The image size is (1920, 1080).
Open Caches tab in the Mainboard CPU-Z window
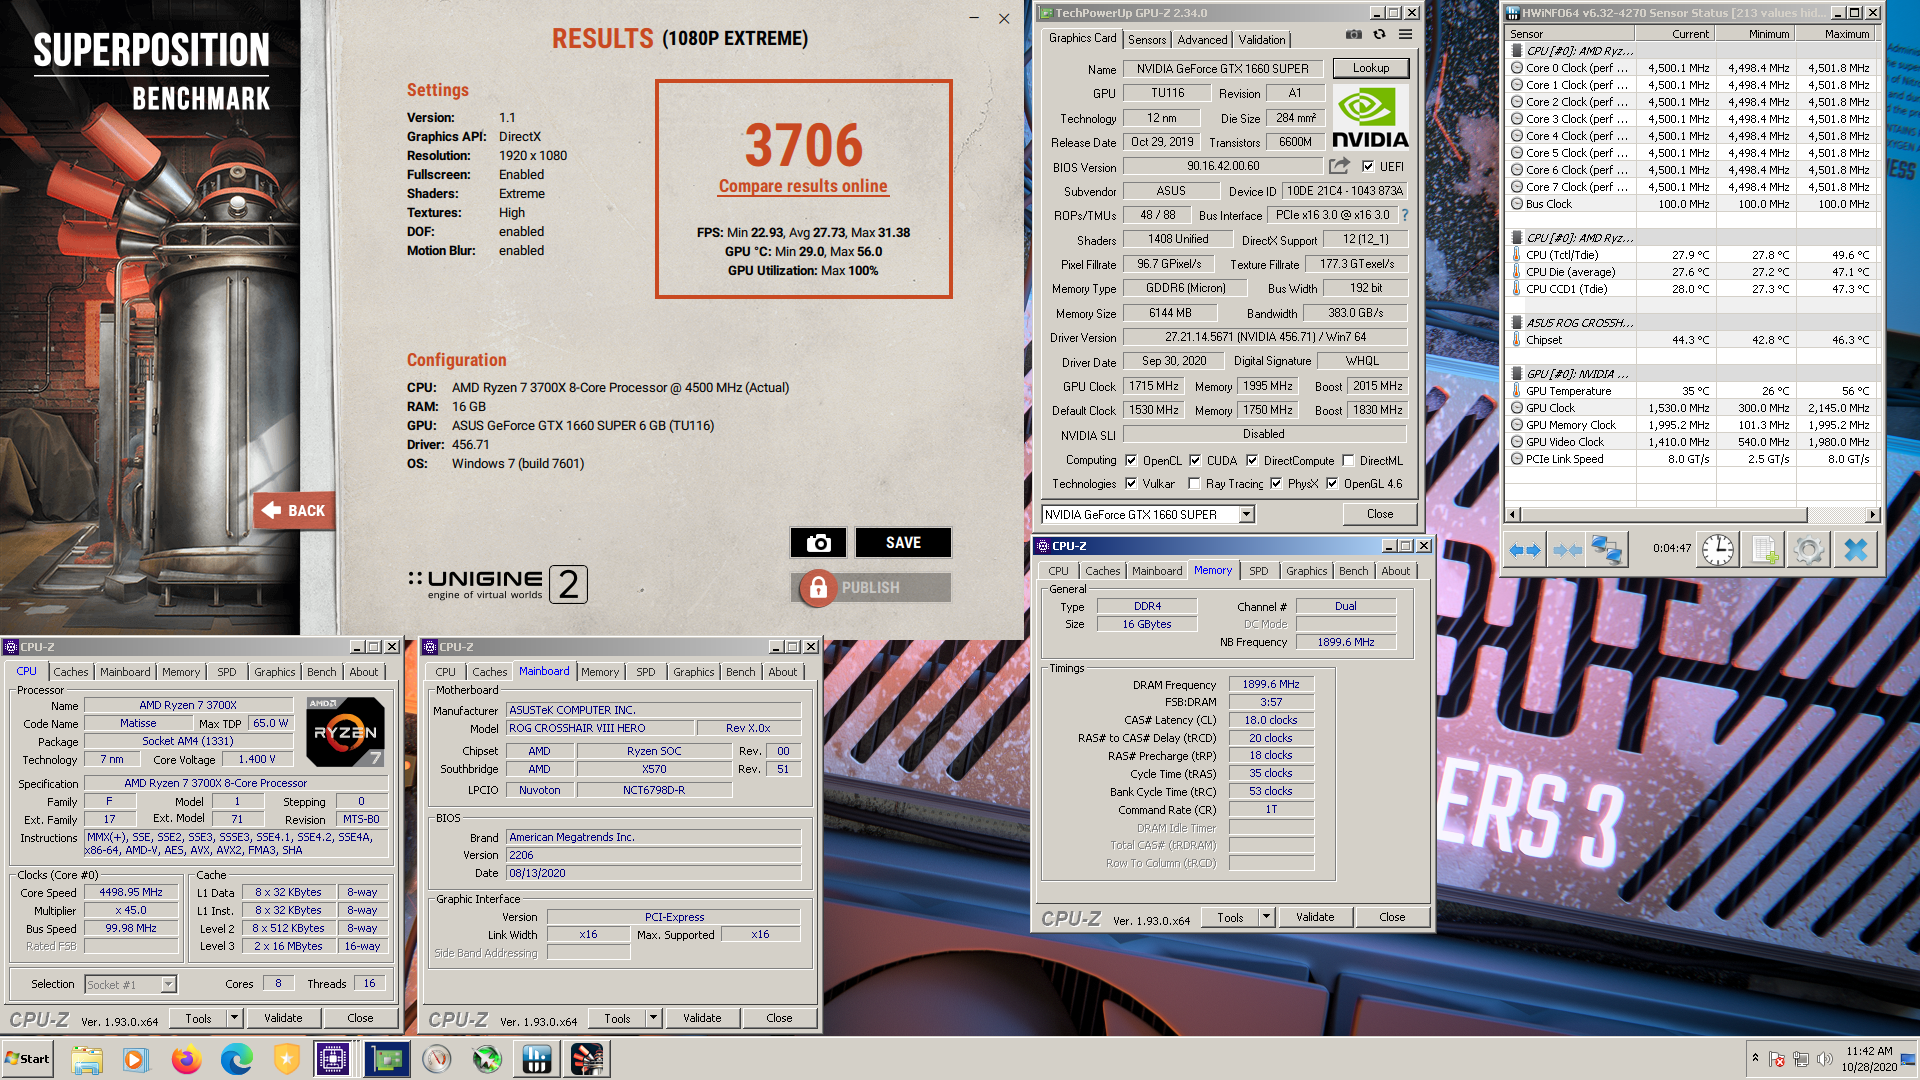coord(490,672)
